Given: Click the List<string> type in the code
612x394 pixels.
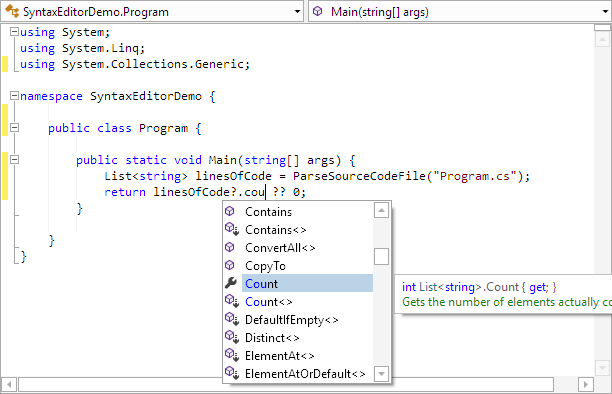Looking at the screenshot, I should (x=146, y=176).
